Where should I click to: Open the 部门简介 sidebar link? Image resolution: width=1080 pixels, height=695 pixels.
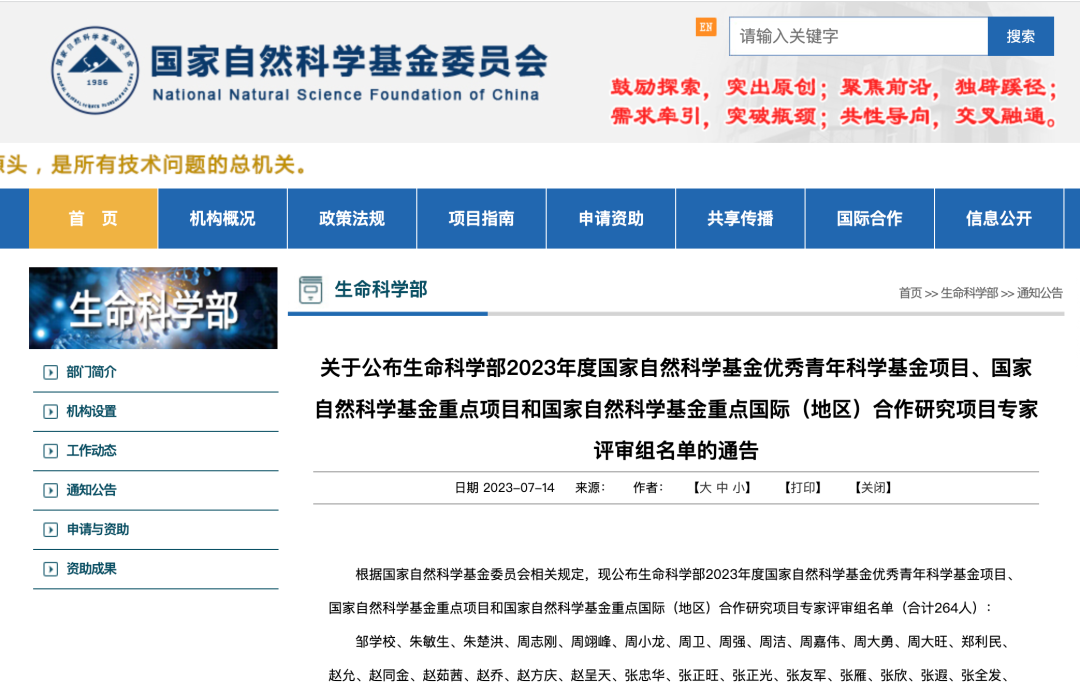[92, 372]
